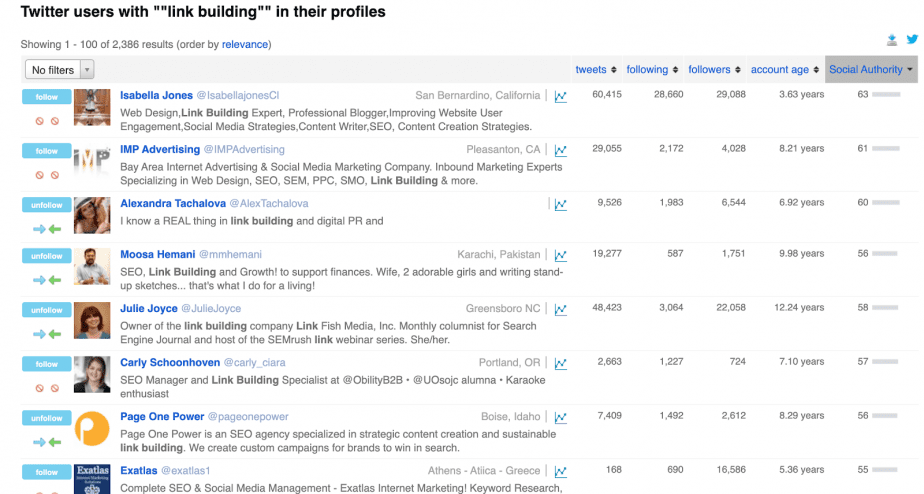Image resolution: width=924 pixels, height=494 pixels.
Task: Open the @carly_ciara handle link
Action: tap(255, 363)
